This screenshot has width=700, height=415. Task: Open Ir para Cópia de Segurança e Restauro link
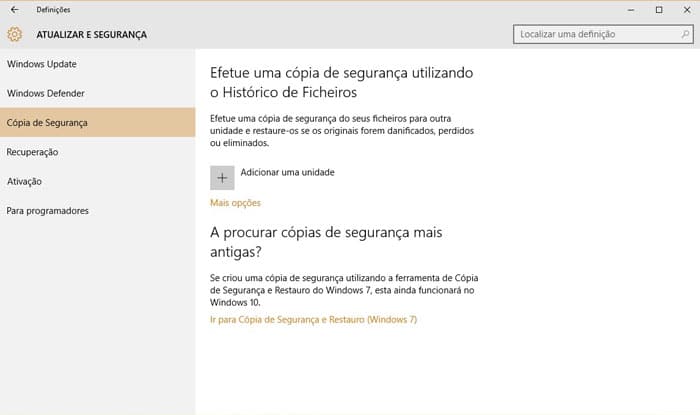pyautogui.click(x=313, y=320)
